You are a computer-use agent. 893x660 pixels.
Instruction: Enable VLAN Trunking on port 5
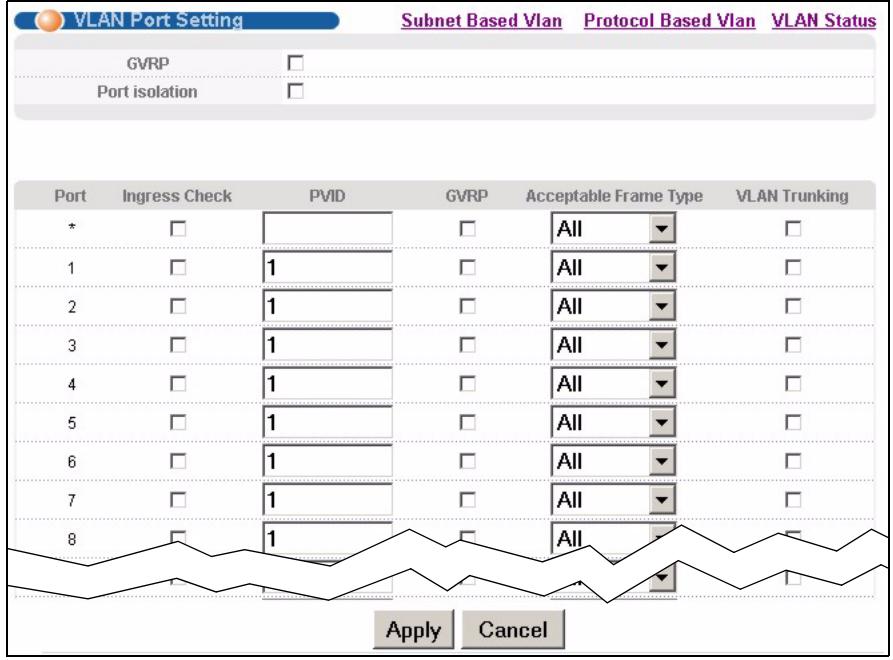coord(793,422)
